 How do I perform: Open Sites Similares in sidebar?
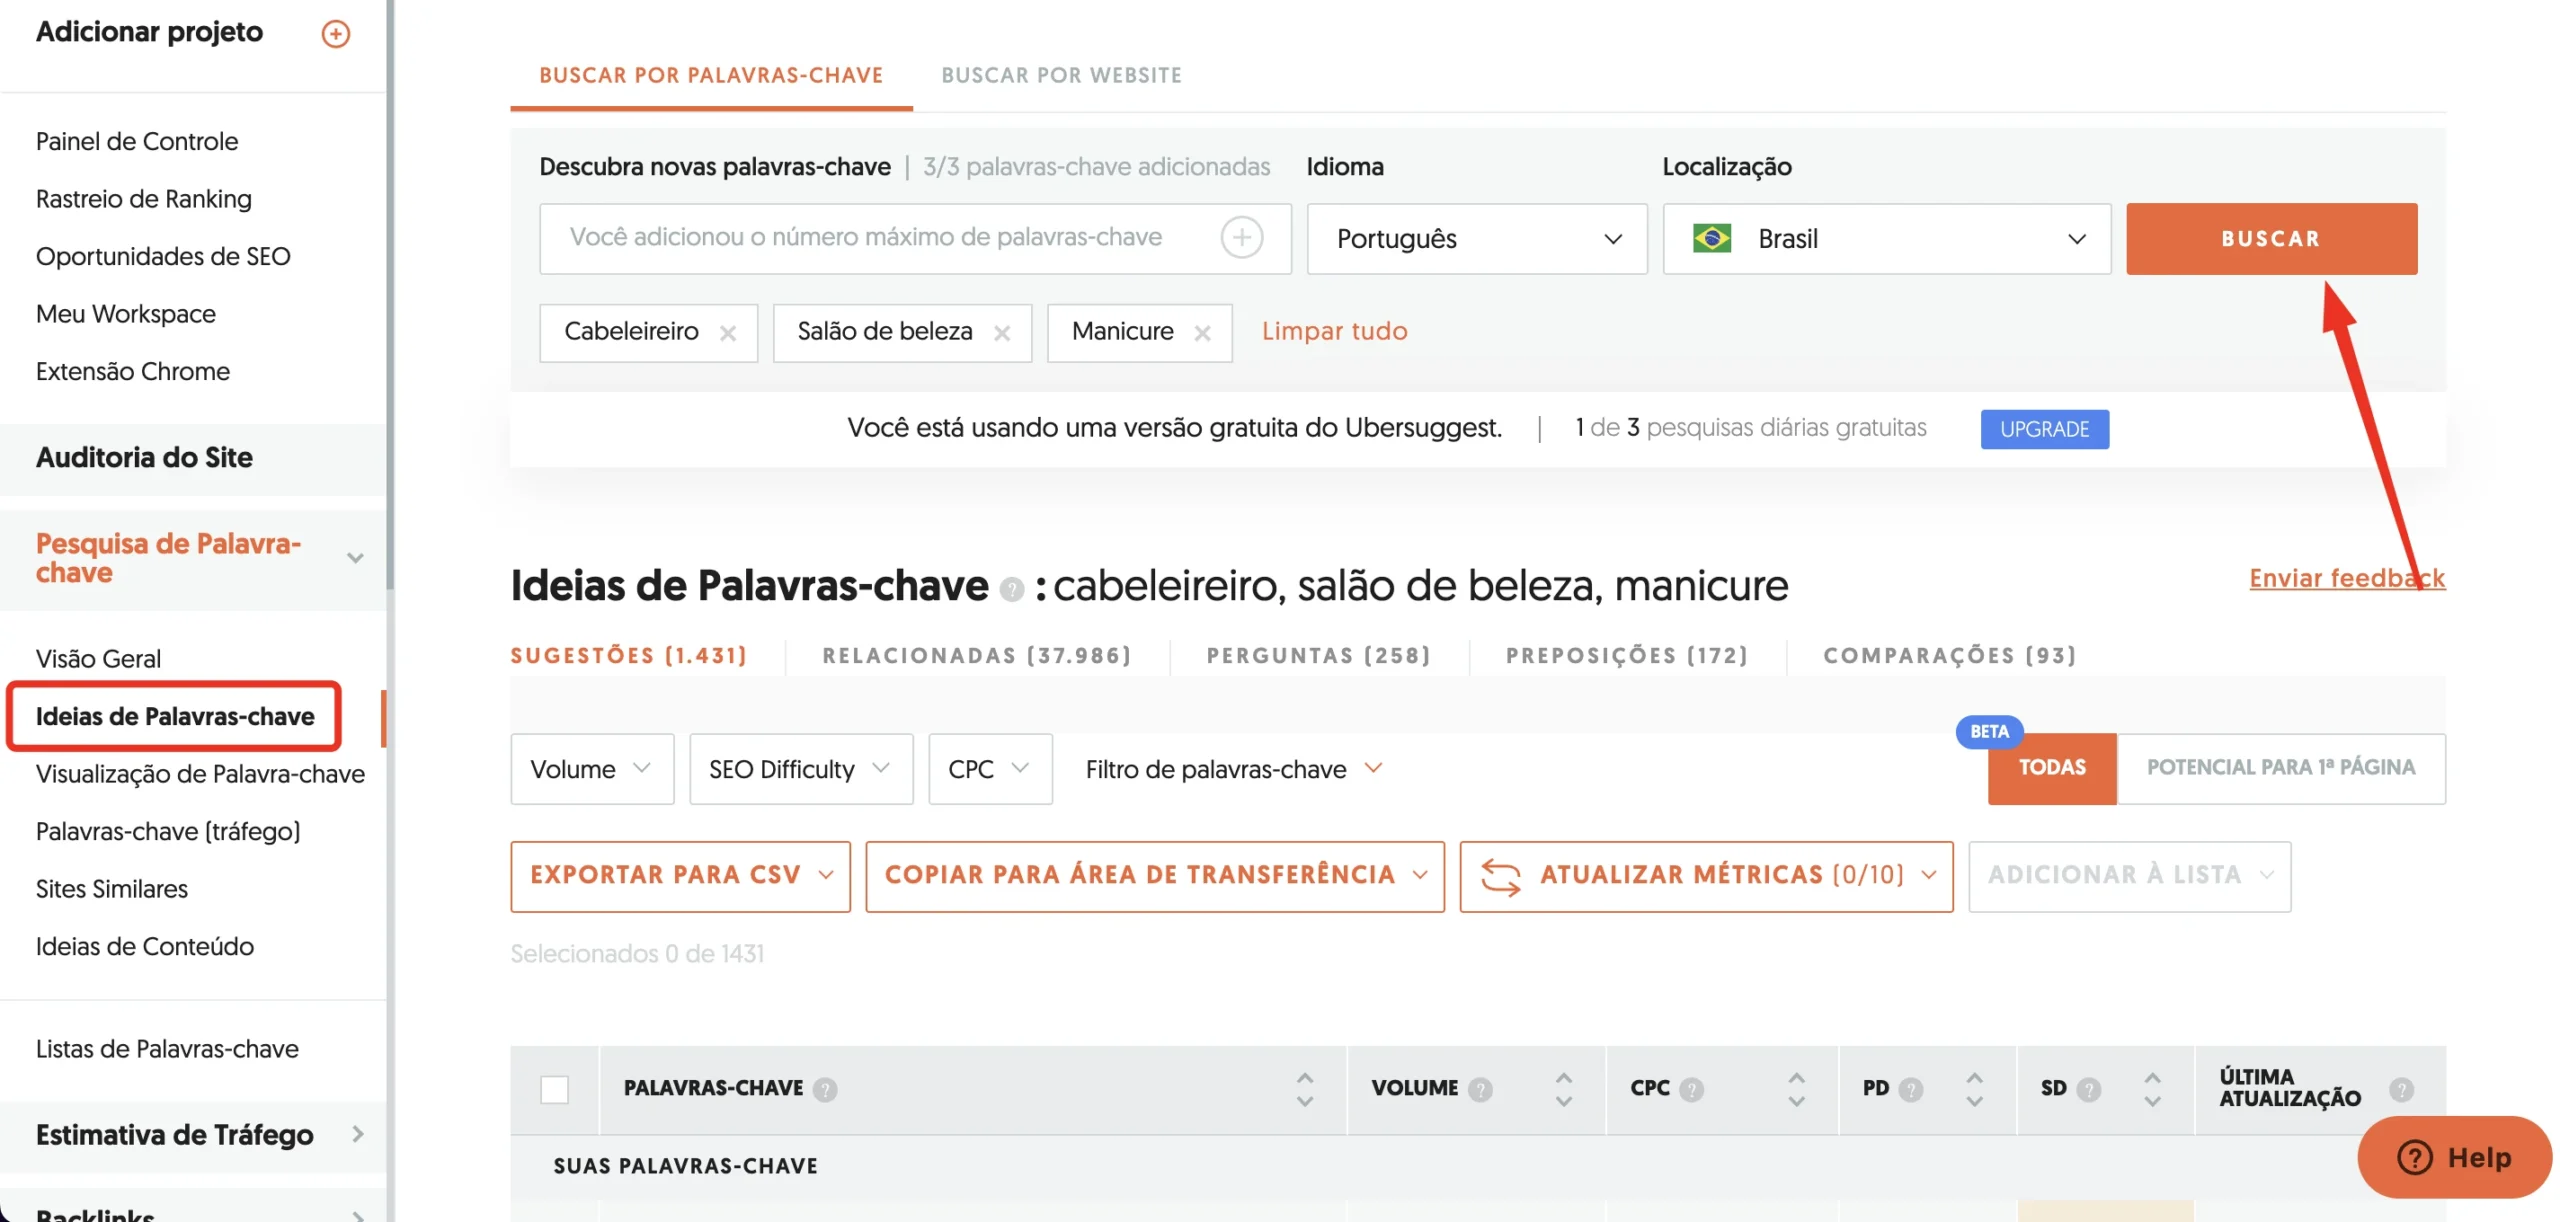111,888
